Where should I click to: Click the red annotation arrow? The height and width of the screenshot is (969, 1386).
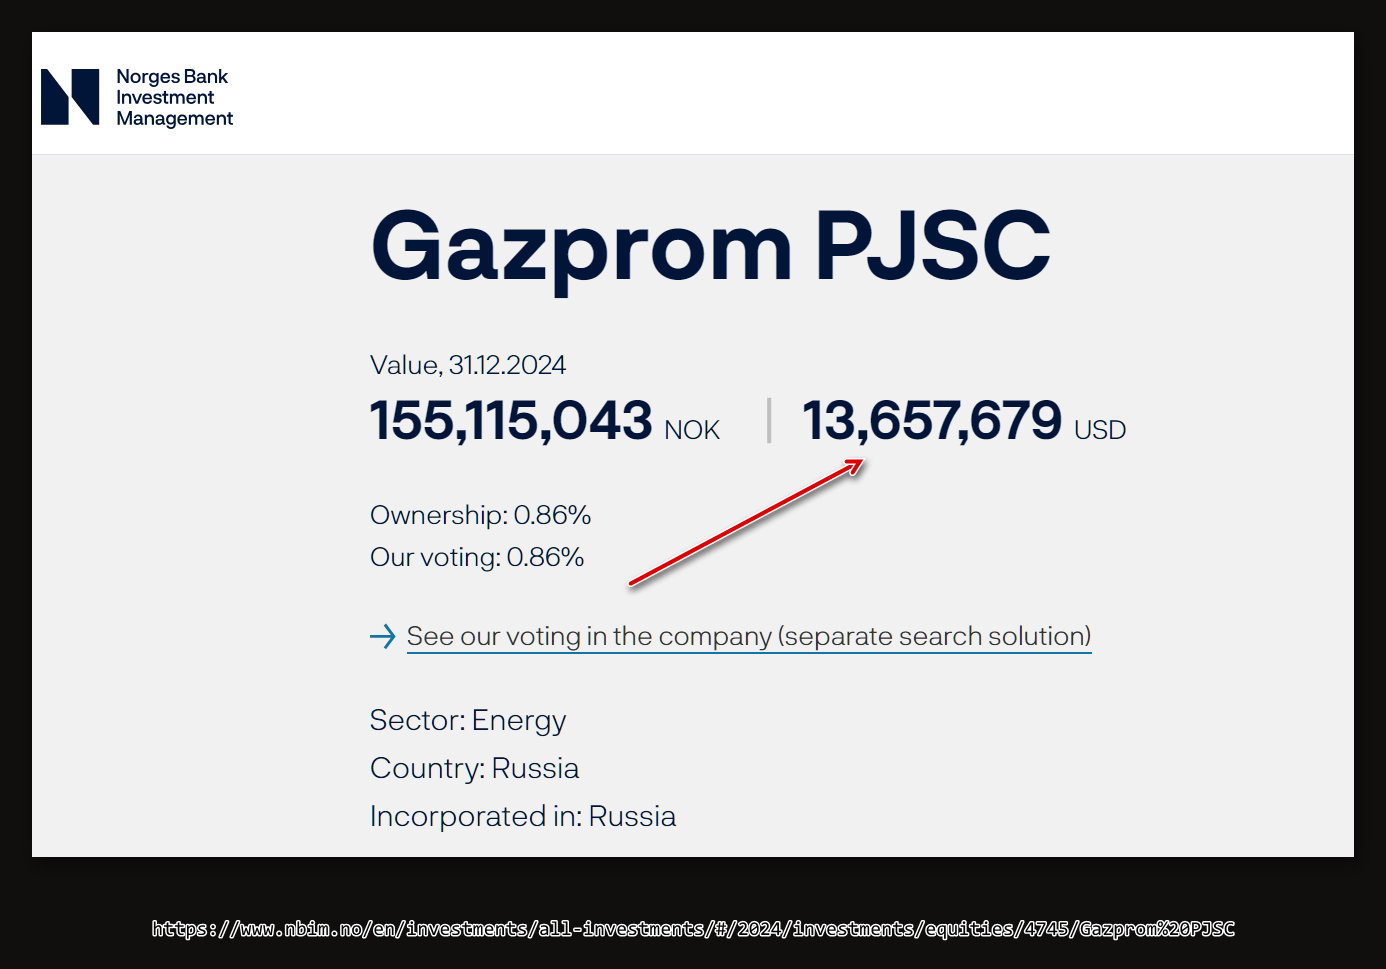point(745,523)
